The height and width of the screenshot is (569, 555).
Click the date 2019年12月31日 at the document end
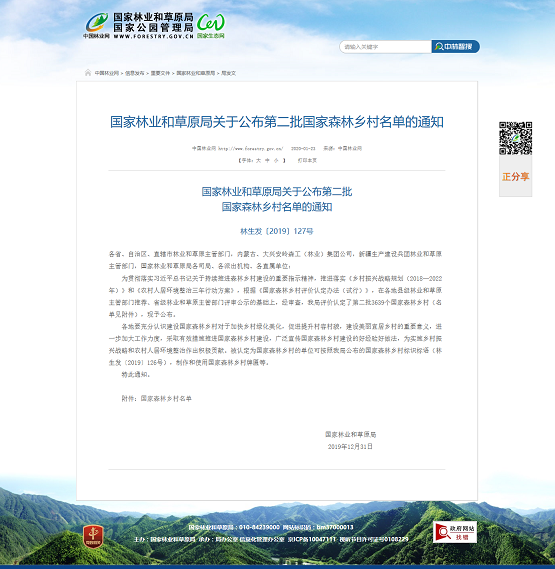350,446
